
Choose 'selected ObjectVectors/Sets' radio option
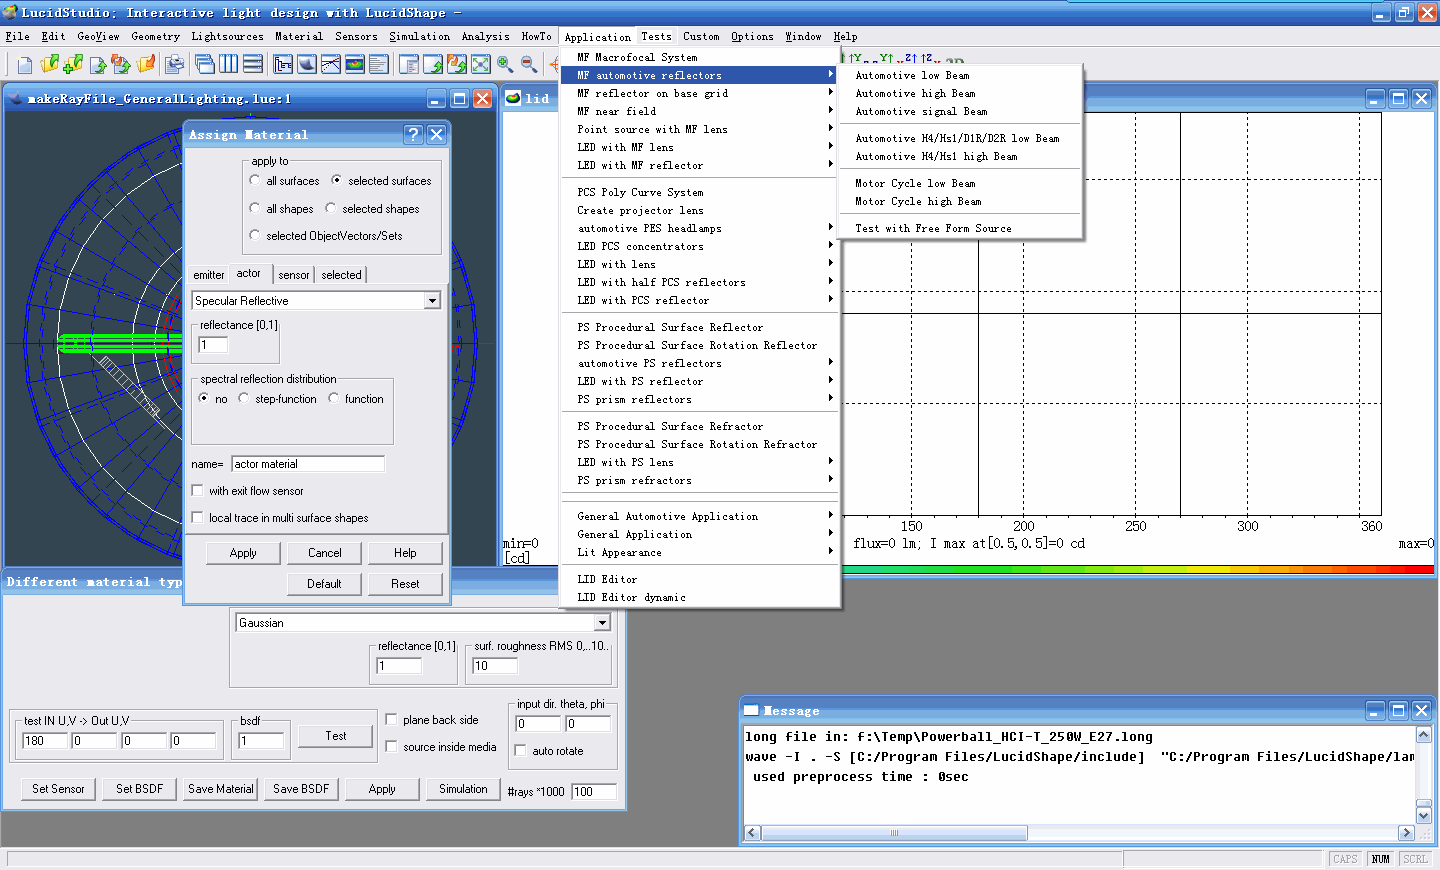[x=255, y=236]
